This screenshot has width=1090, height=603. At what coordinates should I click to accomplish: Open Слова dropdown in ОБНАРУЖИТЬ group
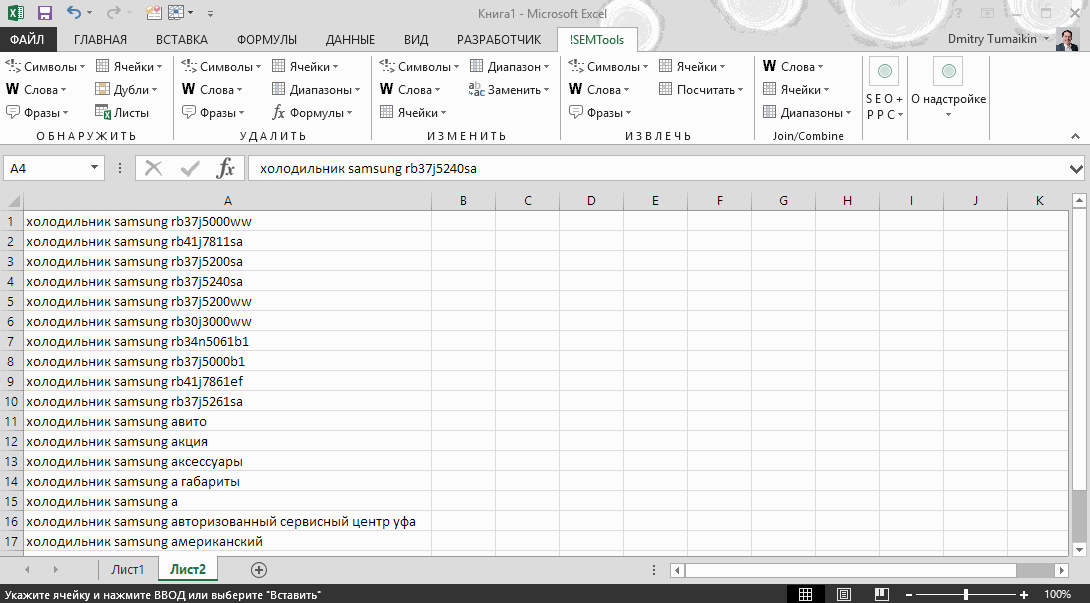point(36,90)
